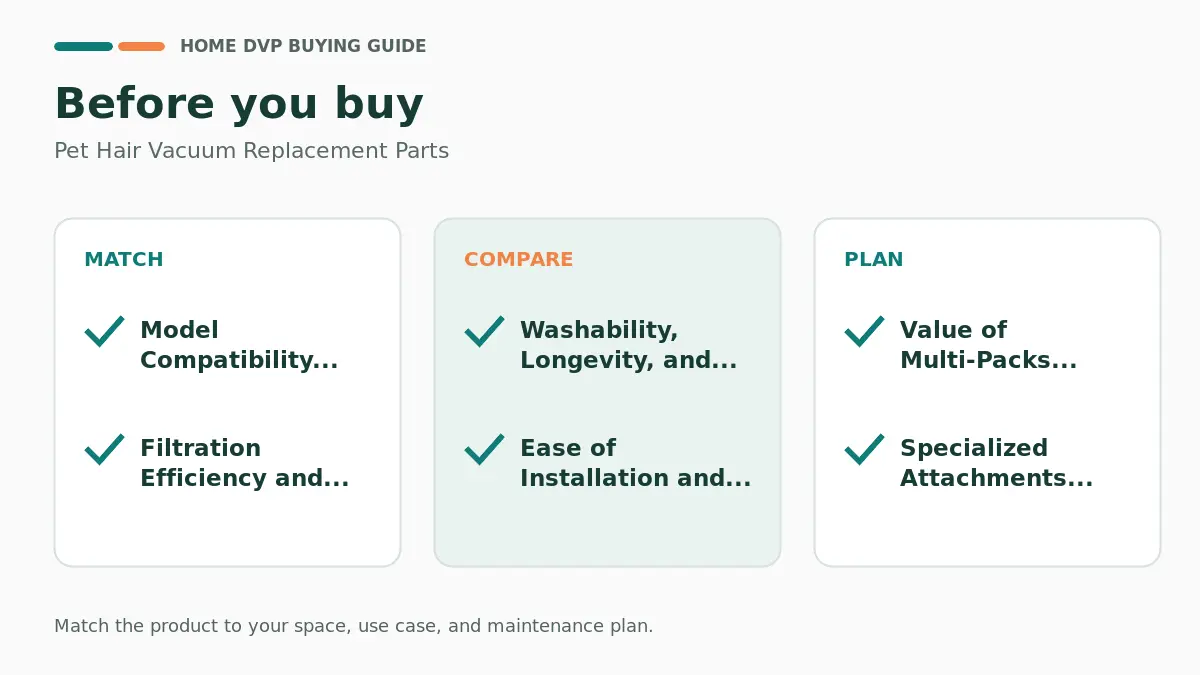
Task: Expand the truncated Value of Multi-Packs... item
Action: click(988, 345)
